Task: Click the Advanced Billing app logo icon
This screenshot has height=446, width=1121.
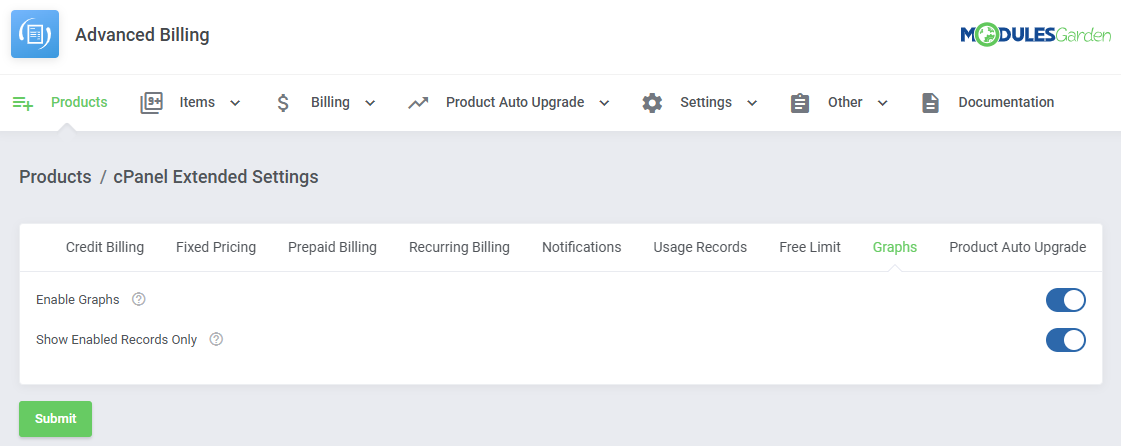Action: point(35,34)
